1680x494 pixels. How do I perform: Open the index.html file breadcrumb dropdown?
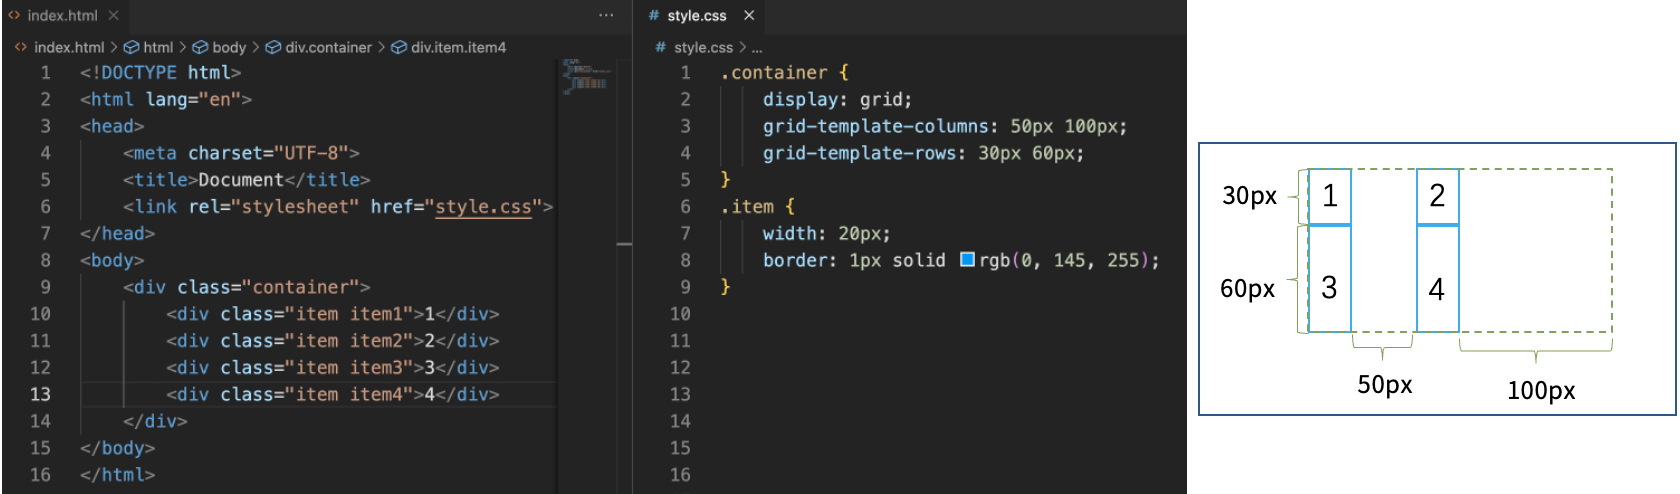pyautogui.click(x=68, y=47)
